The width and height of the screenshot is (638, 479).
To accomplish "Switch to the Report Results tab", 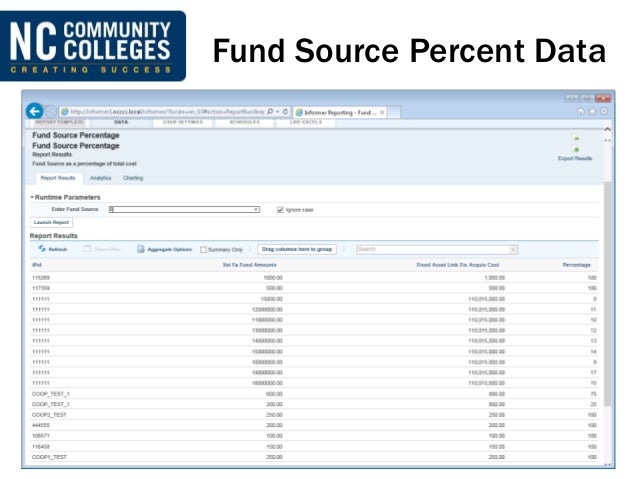I will pyautogui.click(x=58, y=178).
